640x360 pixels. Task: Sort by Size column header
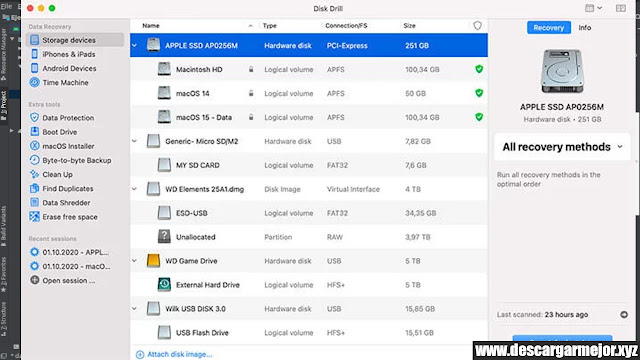click(409, 26)
